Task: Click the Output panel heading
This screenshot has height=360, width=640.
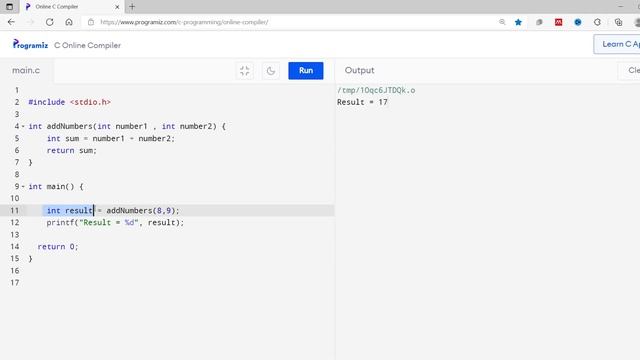Action: point(359,70)
